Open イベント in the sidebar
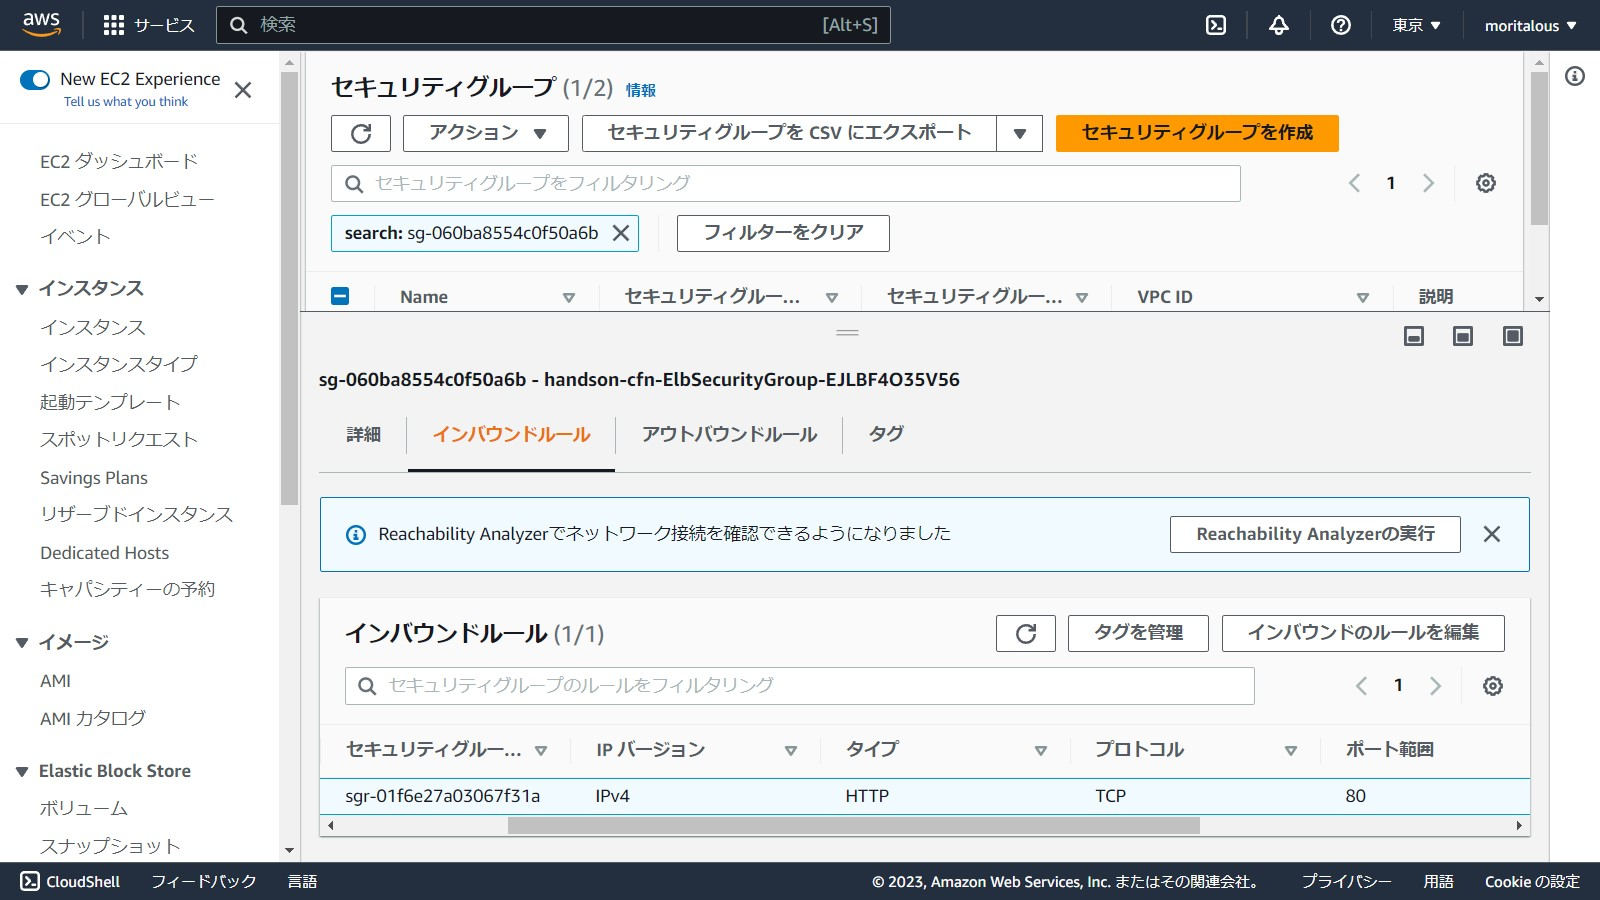Image resolution: width=1600 pixels, height=900 pixels. coord(75,237)
